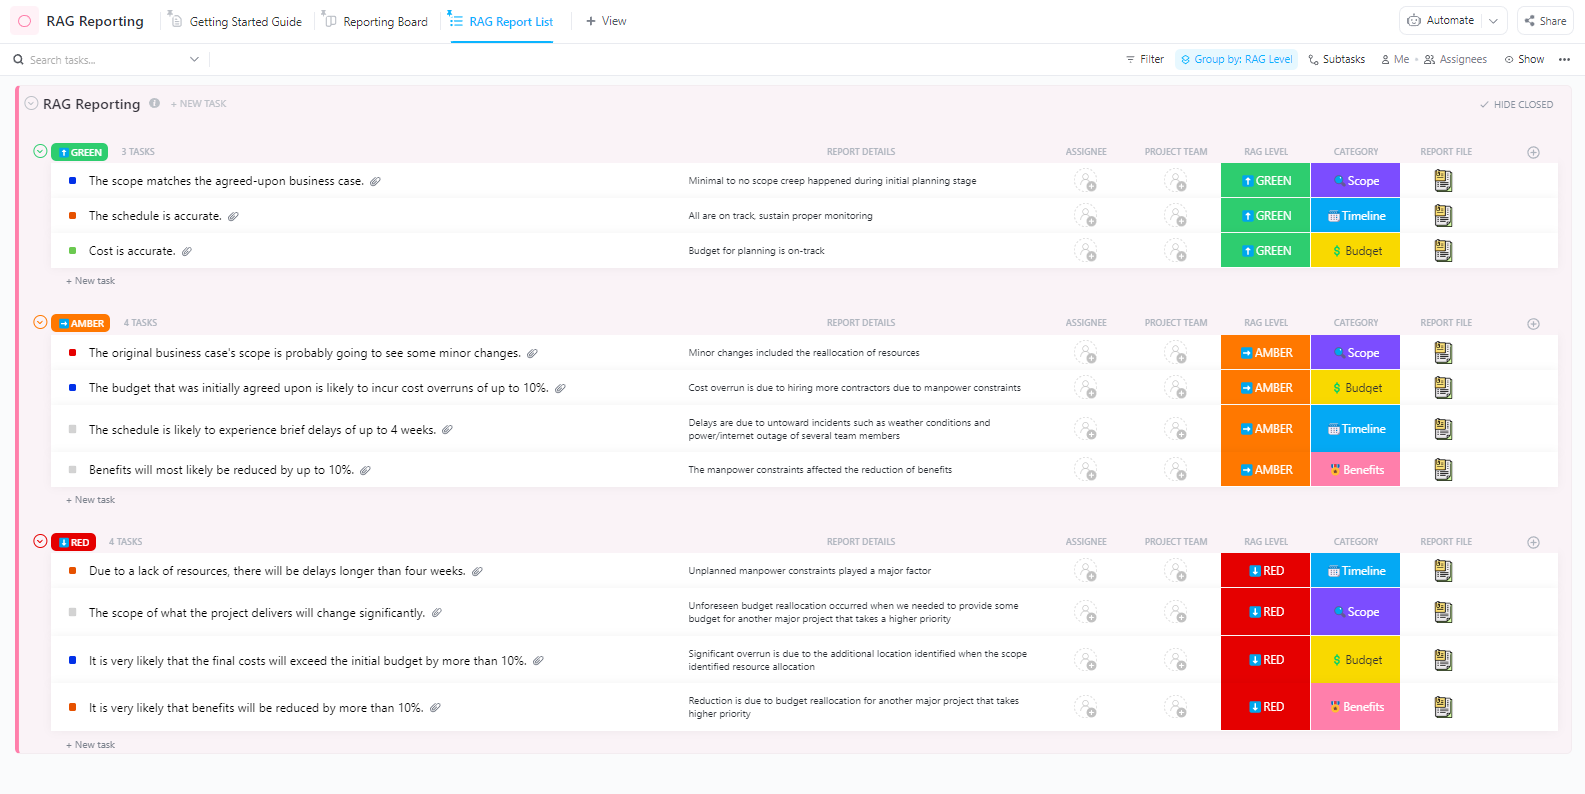The image size is (1585, 794).
Task: Add new task under GREEN group
Action: 90,281
